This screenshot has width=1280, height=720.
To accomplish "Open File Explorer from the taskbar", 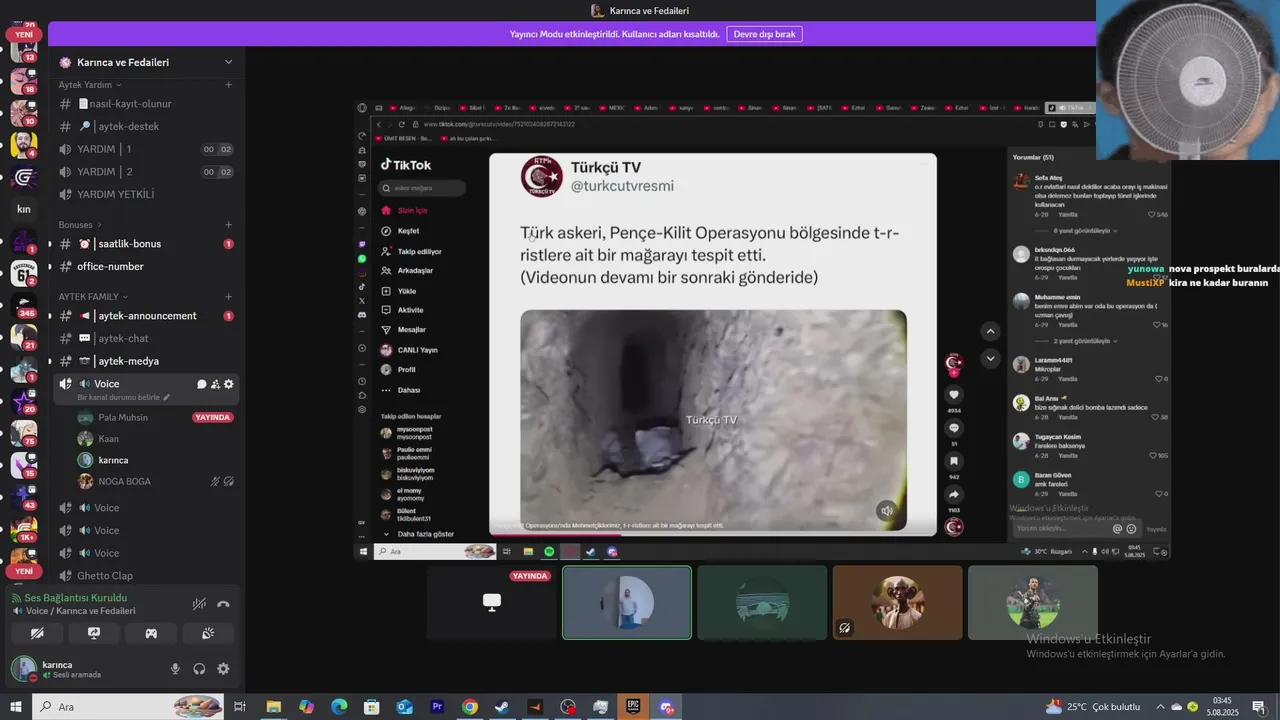I will 273,707.
